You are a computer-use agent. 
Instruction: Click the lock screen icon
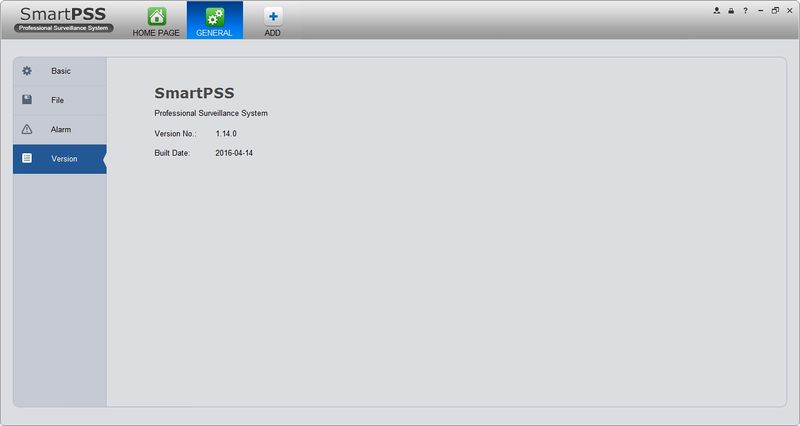(x=731, y=10)
